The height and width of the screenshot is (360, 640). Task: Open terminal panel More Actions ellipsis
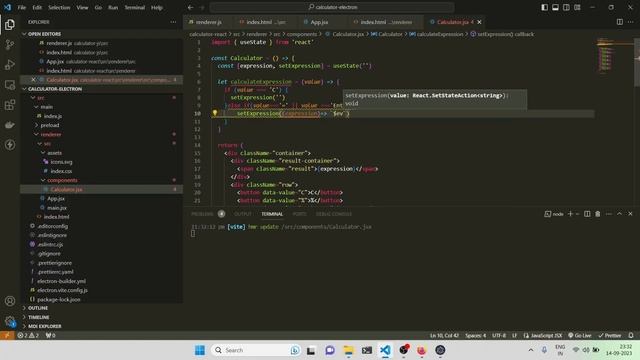pos(609,214)
